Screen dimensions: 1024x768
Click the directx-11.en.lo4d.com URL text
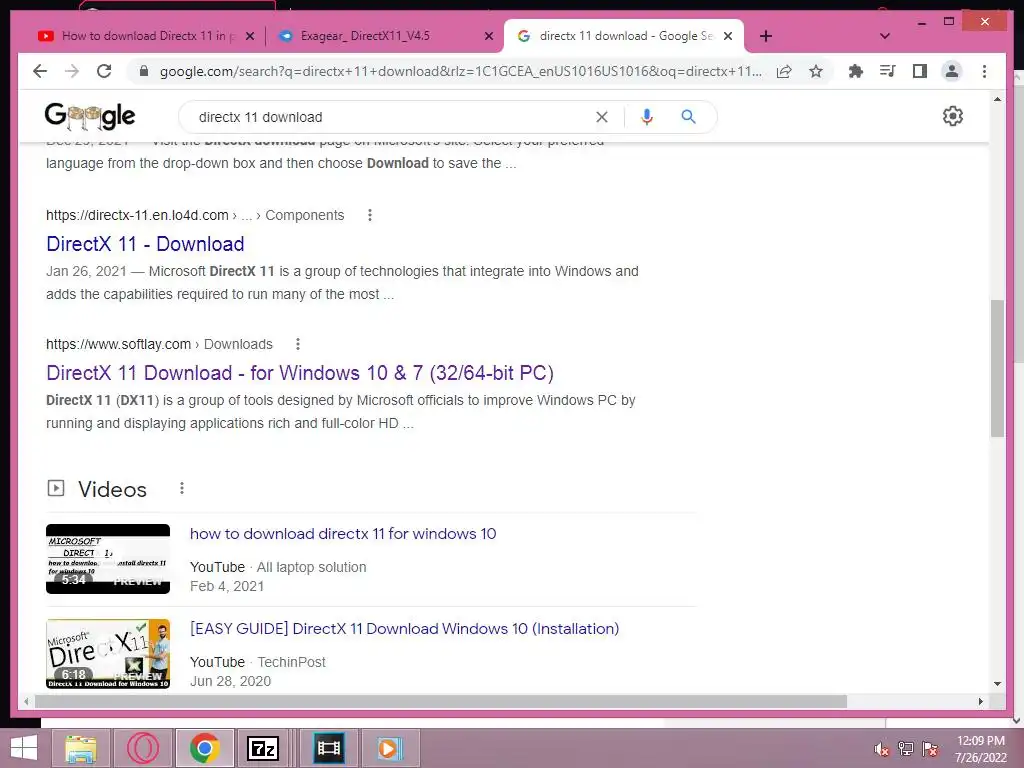coord(137,215)
